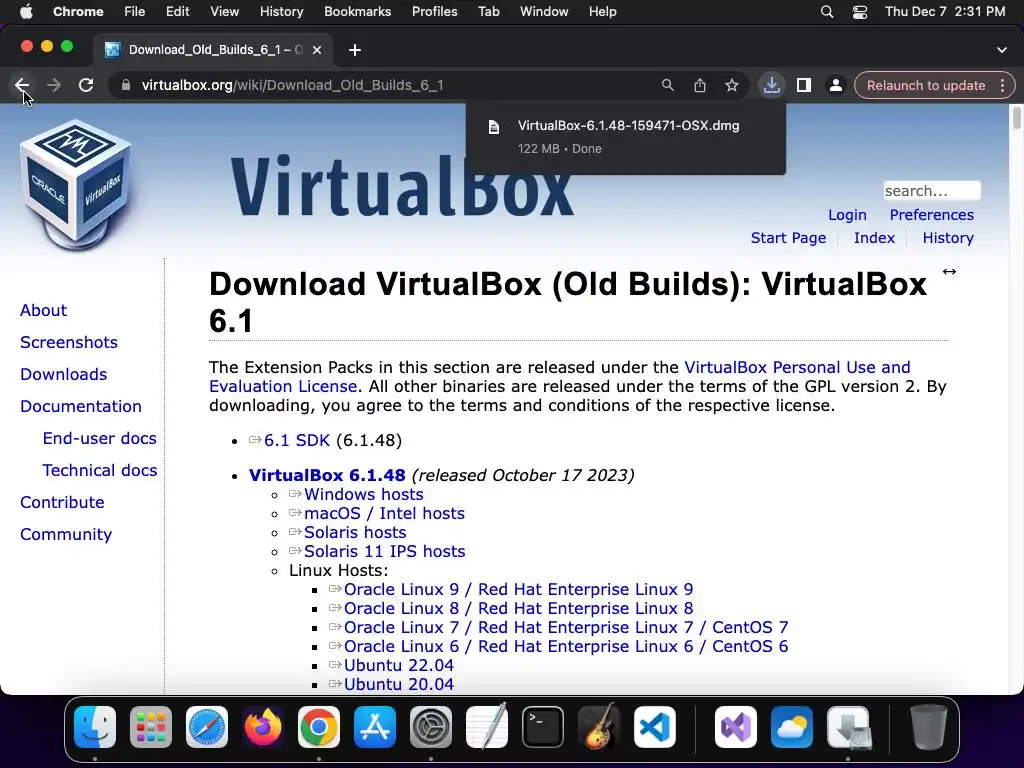Screen dimensions: 1024x768
Task: Select the Download_Old_Builds_6_1 browser tab
Action: (x=213, y=50)
